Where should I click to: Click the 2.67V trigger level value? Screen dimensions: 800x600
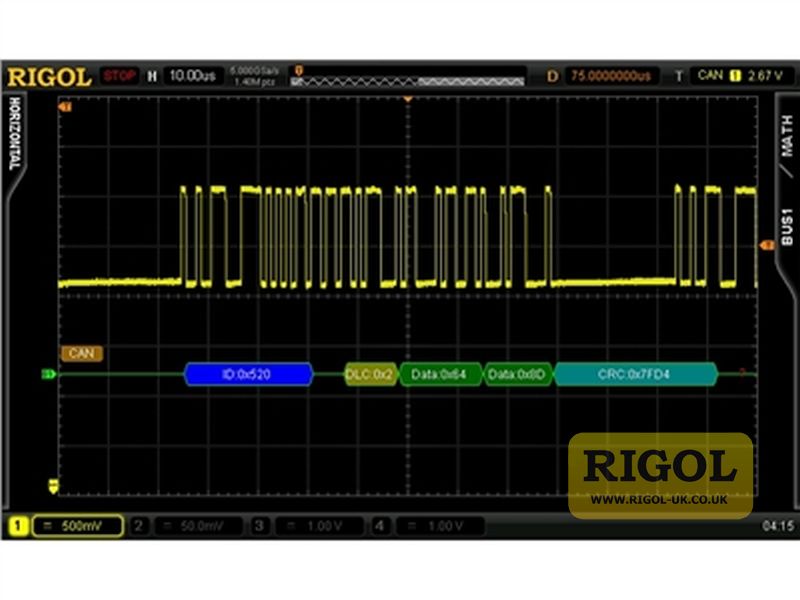pyautogui.click(x=766, y=73)
